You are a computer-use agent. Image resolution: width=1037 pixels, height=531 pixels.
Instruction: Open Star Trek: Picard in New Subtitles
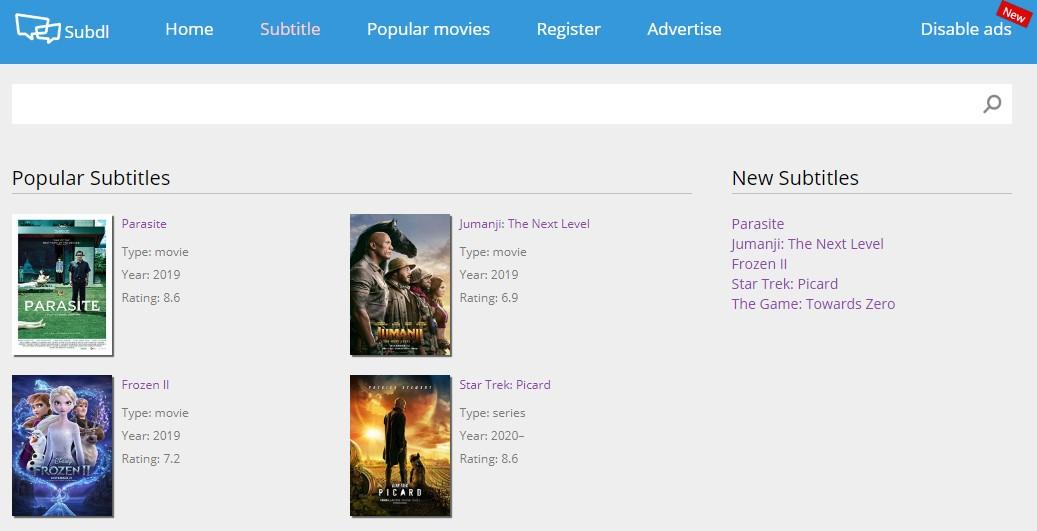coord(784,284)
